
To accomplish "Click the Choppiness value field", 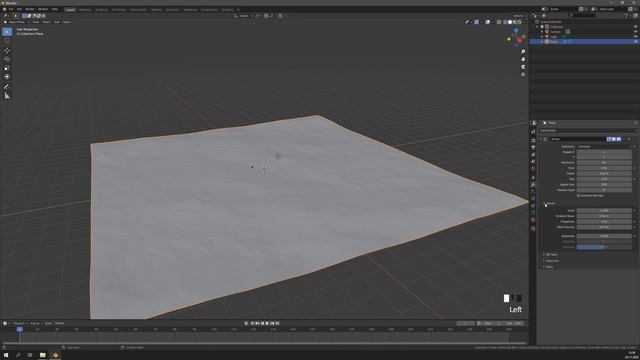I will point(604,222).
